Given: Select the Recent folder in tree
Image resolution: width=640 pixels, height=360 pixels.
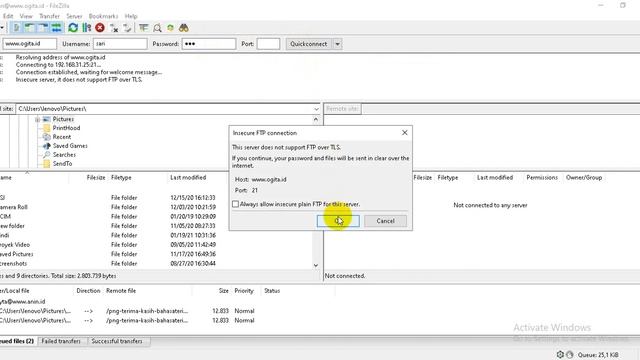Looking at the screenshot, I should pos(62,137).
